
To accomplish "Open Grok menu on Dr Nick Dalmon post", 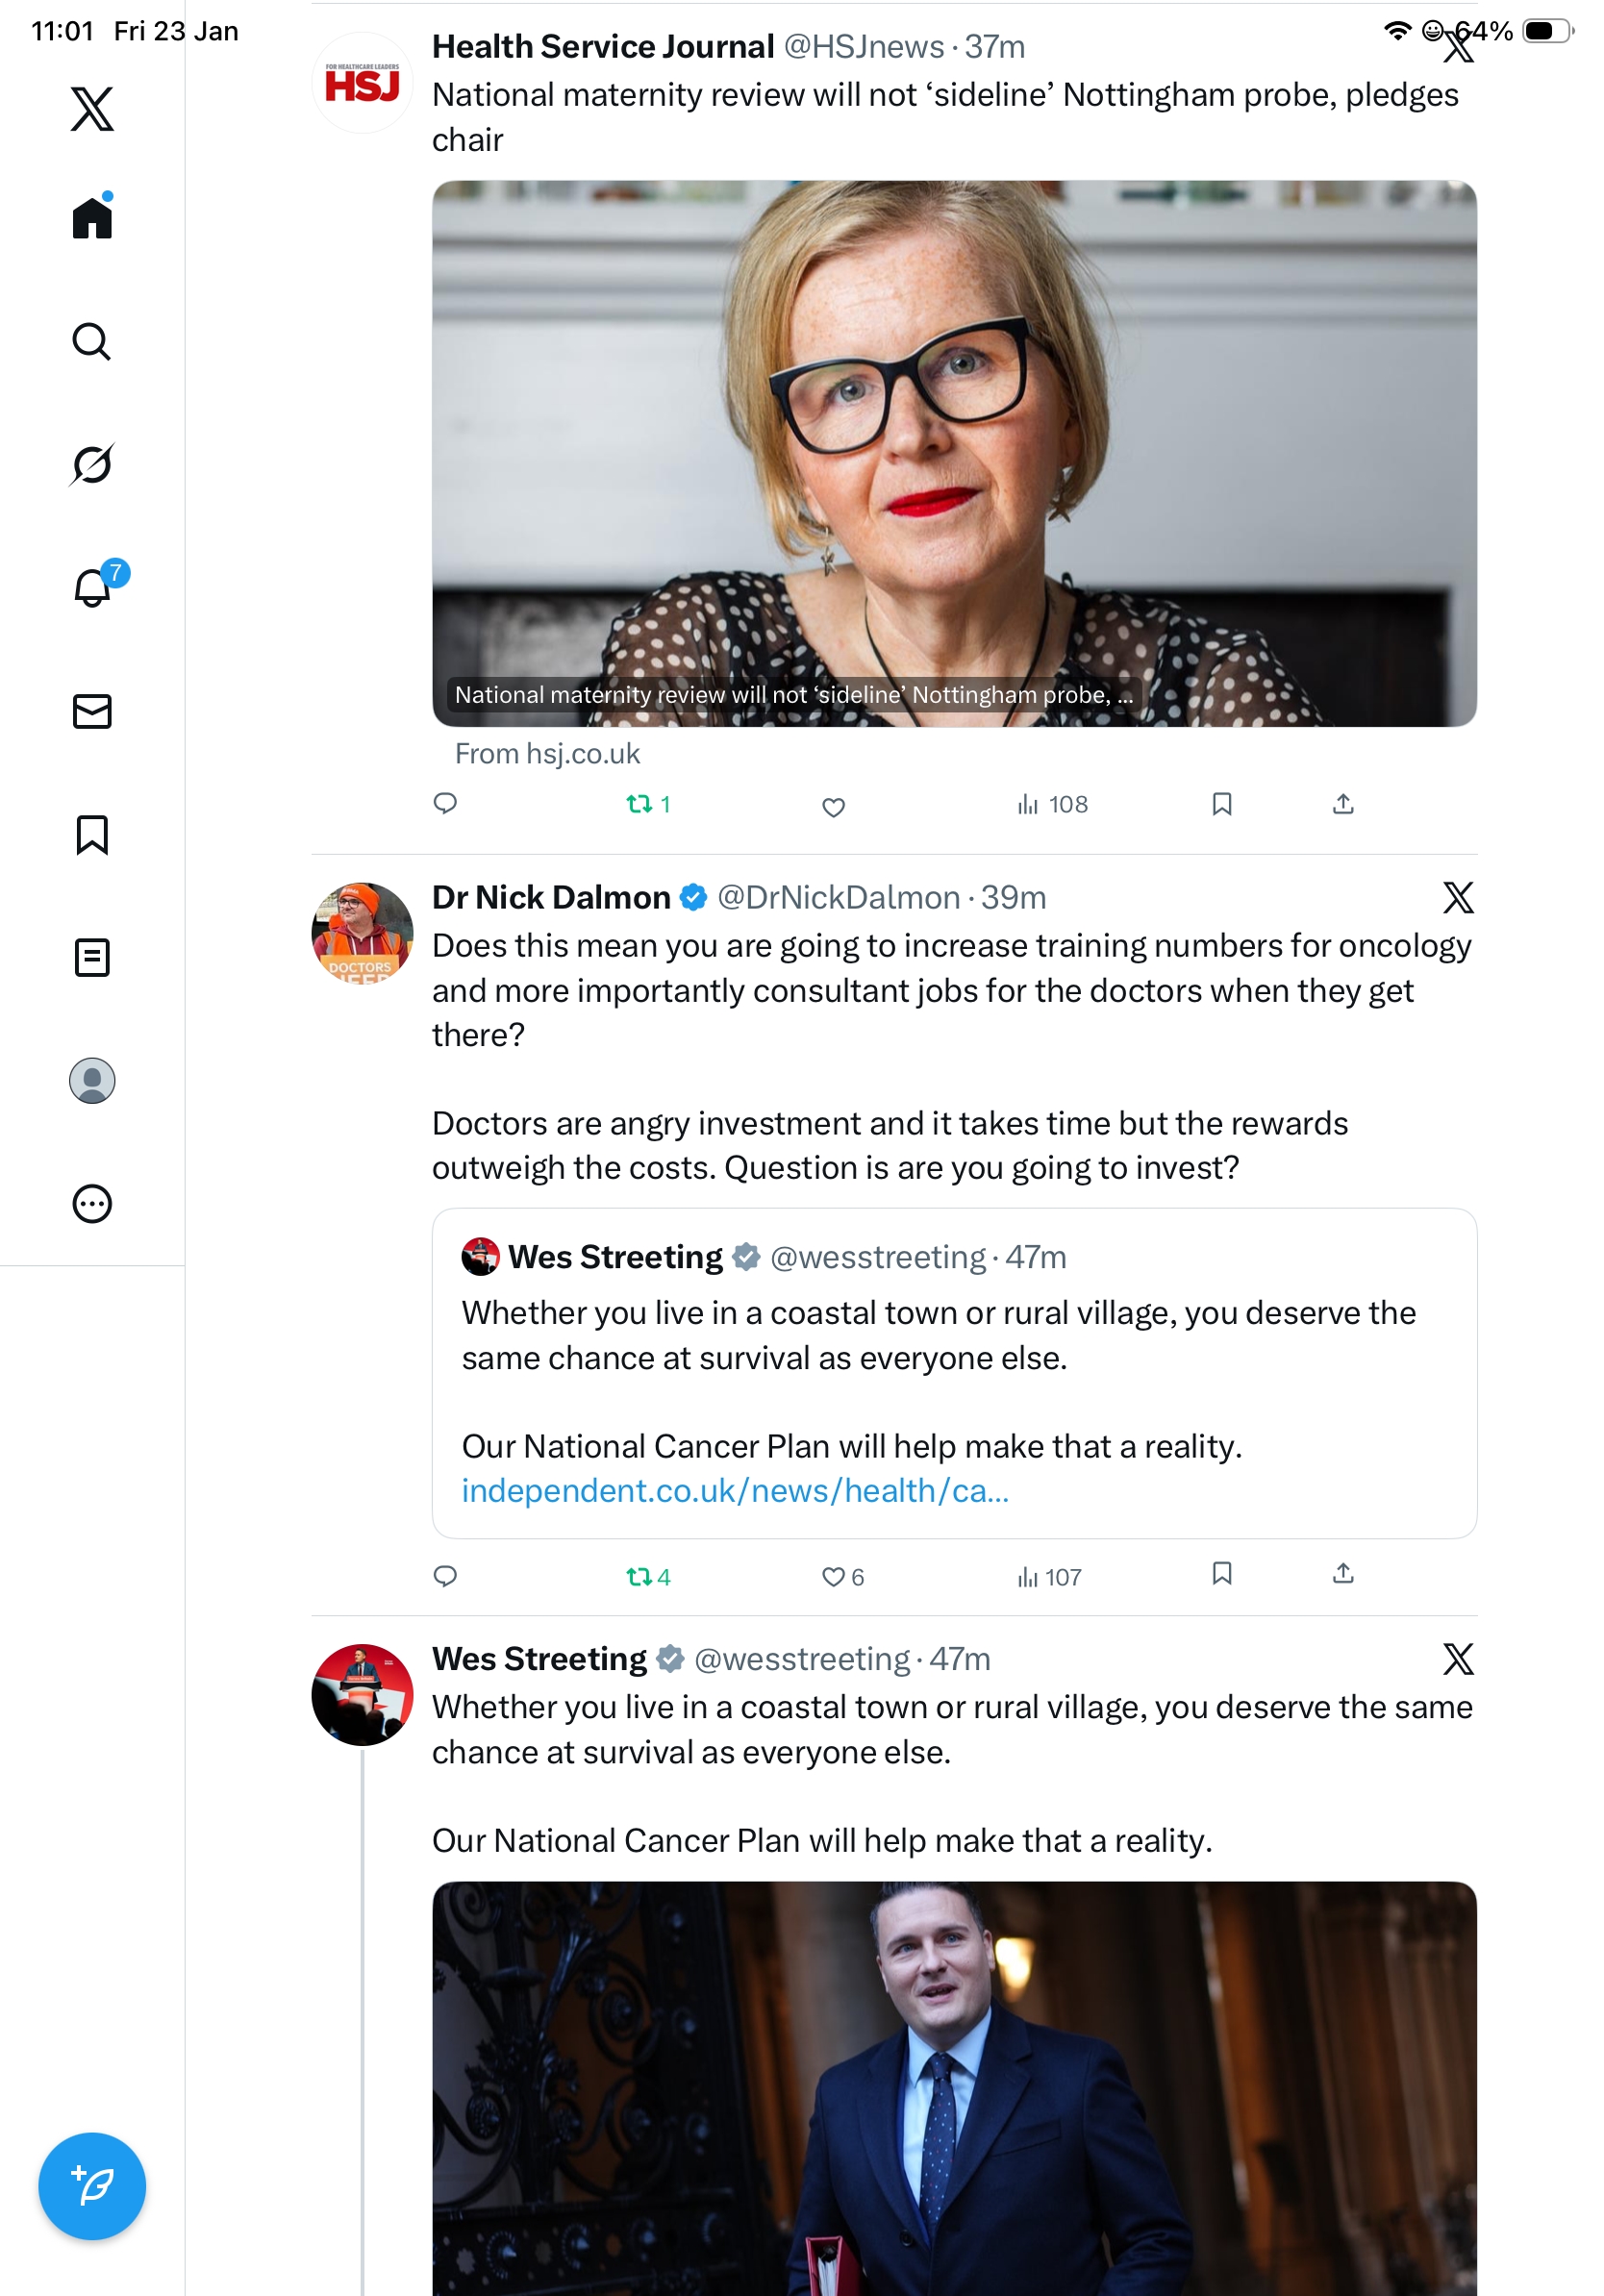I will pyautogui.click(x=1458, y=897).
